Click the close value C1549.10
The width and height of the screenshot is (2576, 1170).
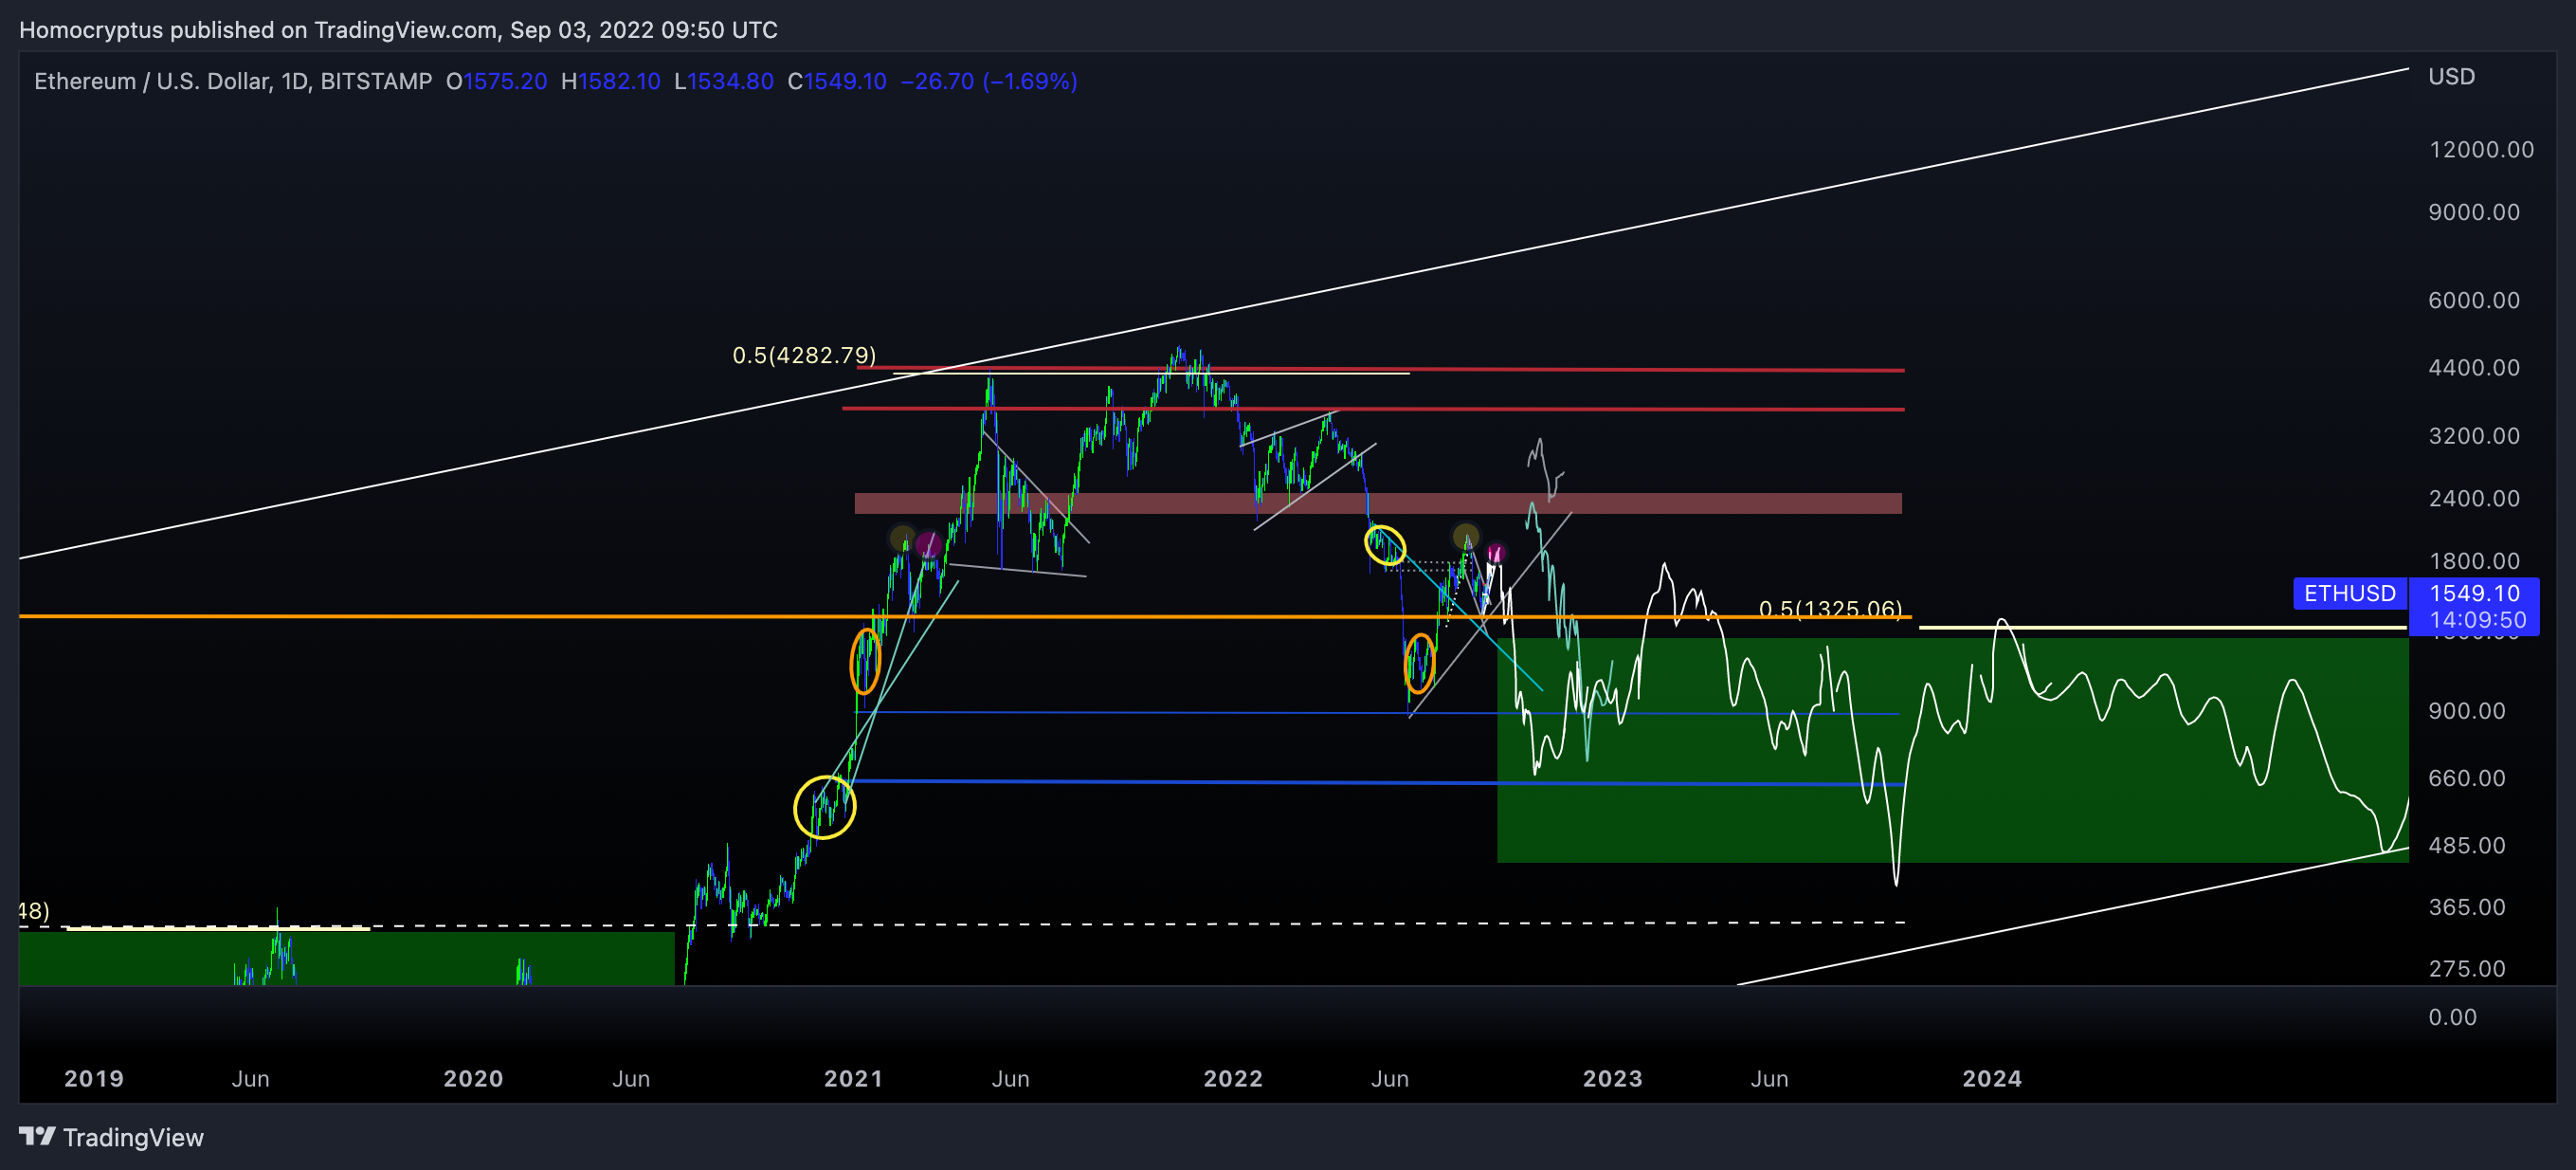click(x=837, y=81)
